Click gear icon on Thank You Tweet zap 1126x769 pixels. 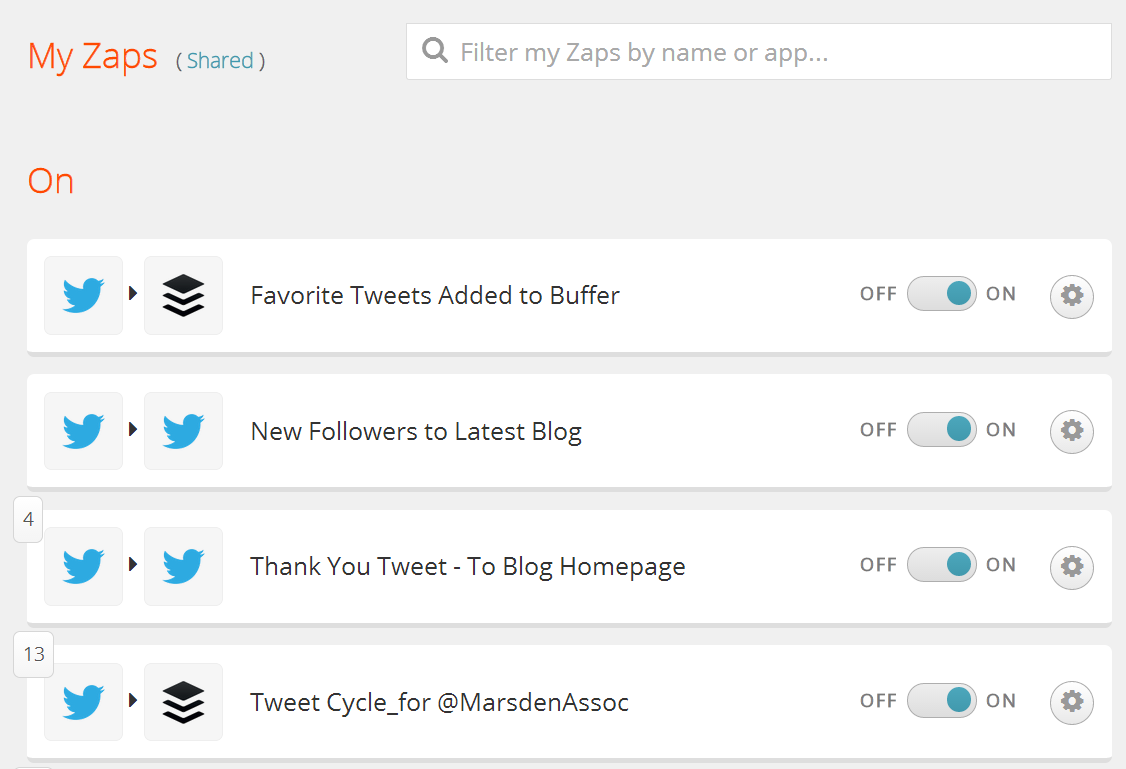click(x=1071, y=567)
